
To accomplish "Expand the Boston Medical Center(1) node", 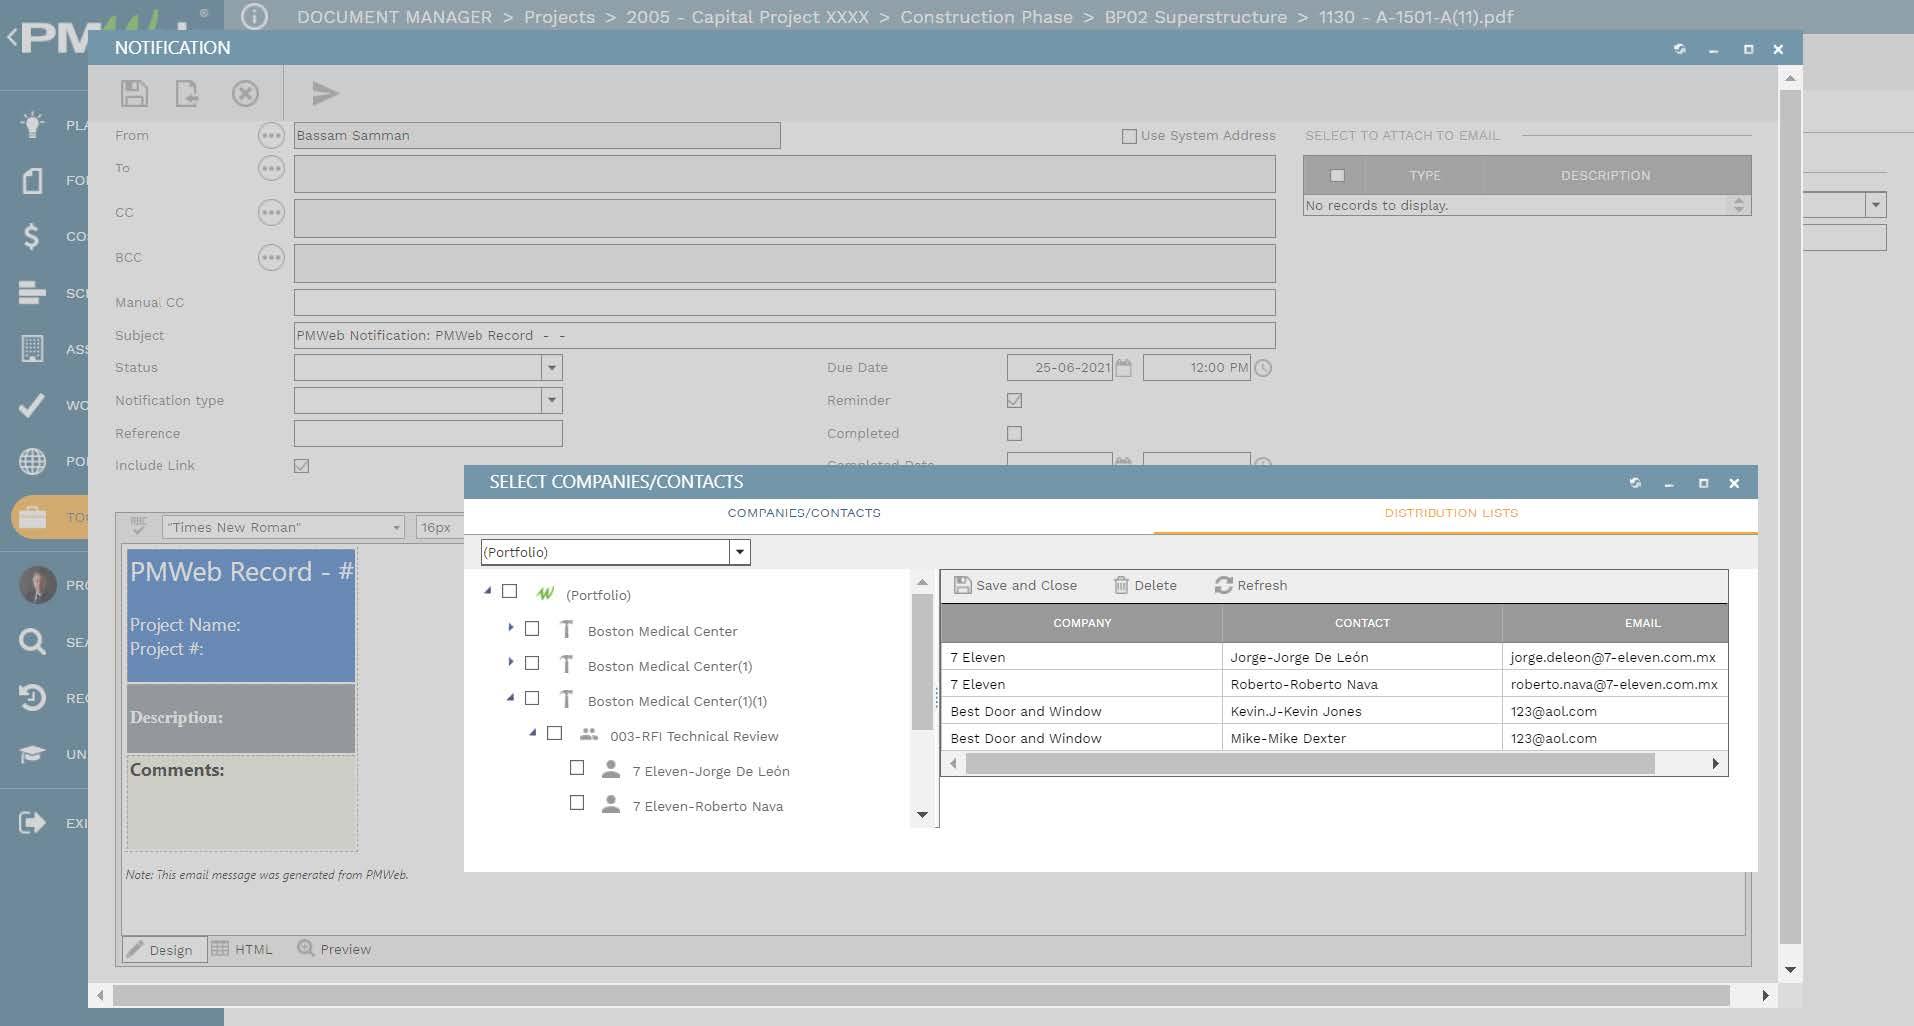I will click(510, 662).
